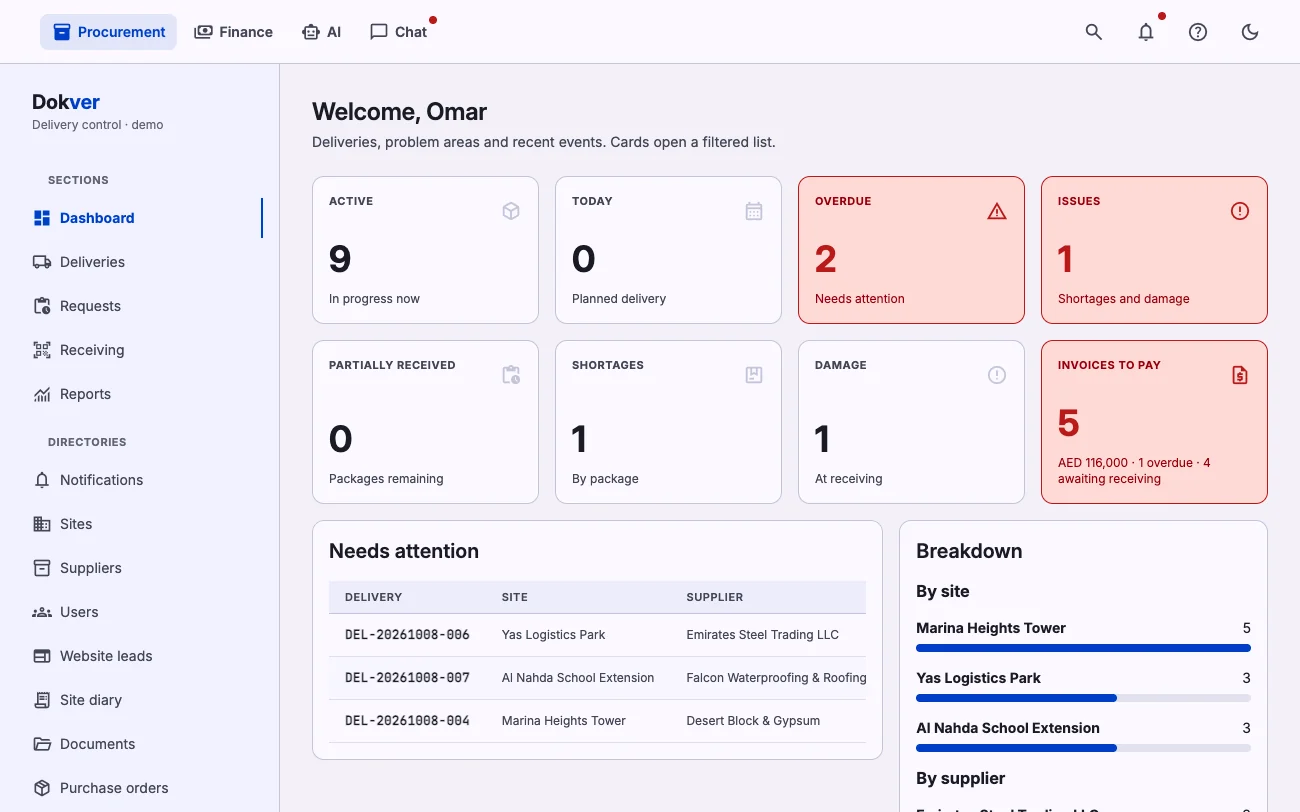Open the Invoices to Pay card
Viewport: 1300px width, 812px height.
coord(1154,422)
